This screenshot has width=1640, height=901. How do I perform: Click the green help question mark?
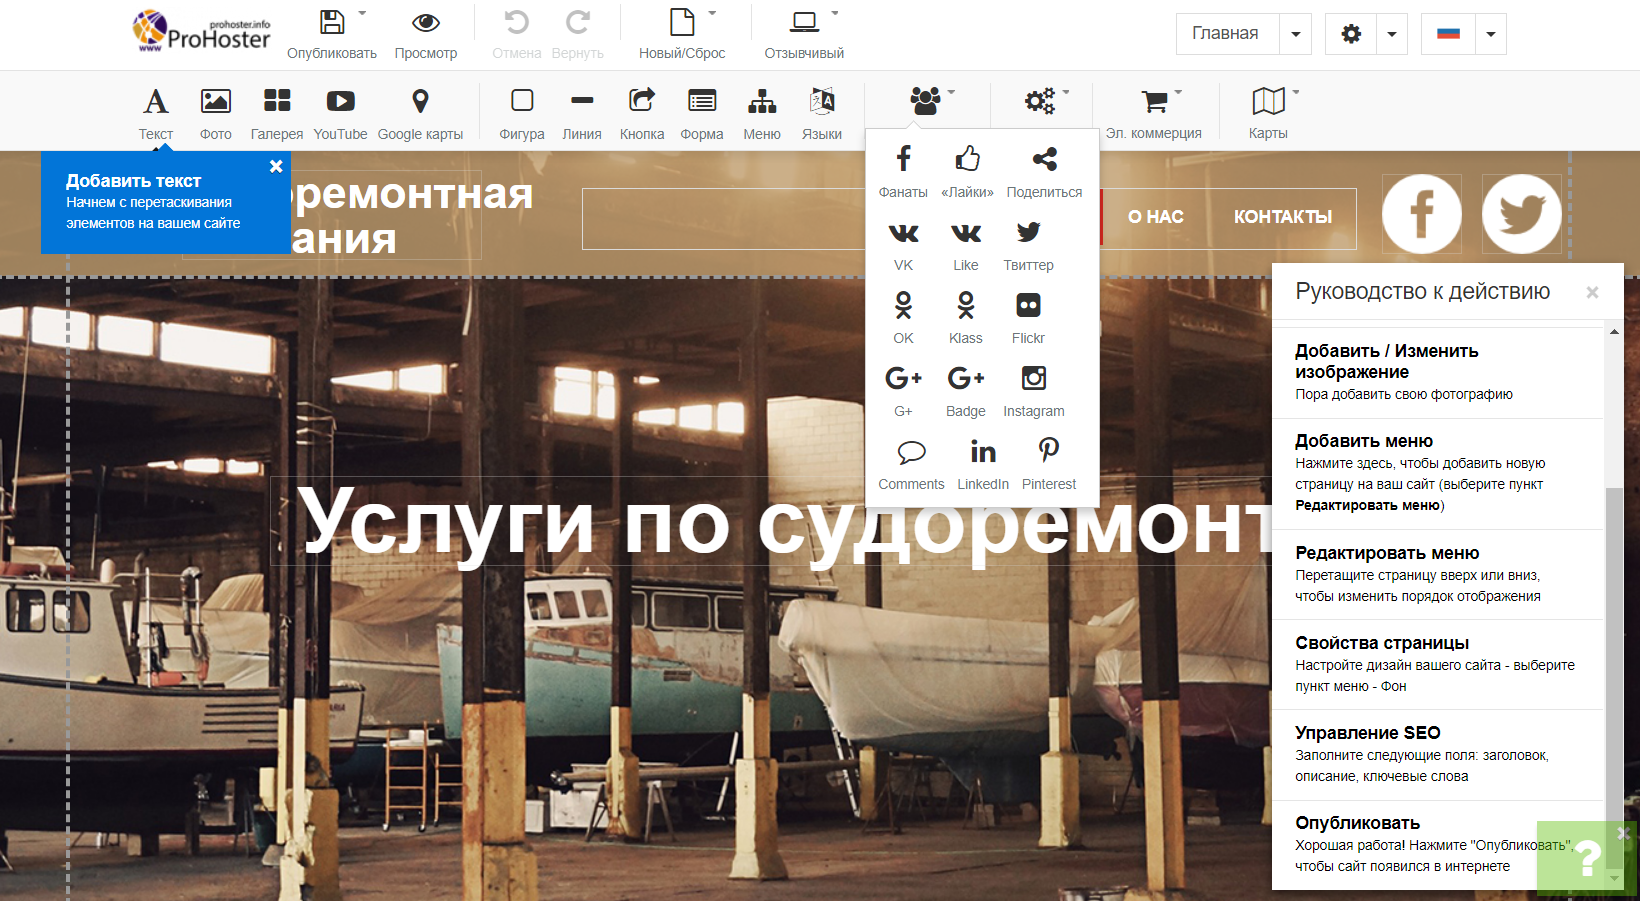point(1587,858)
